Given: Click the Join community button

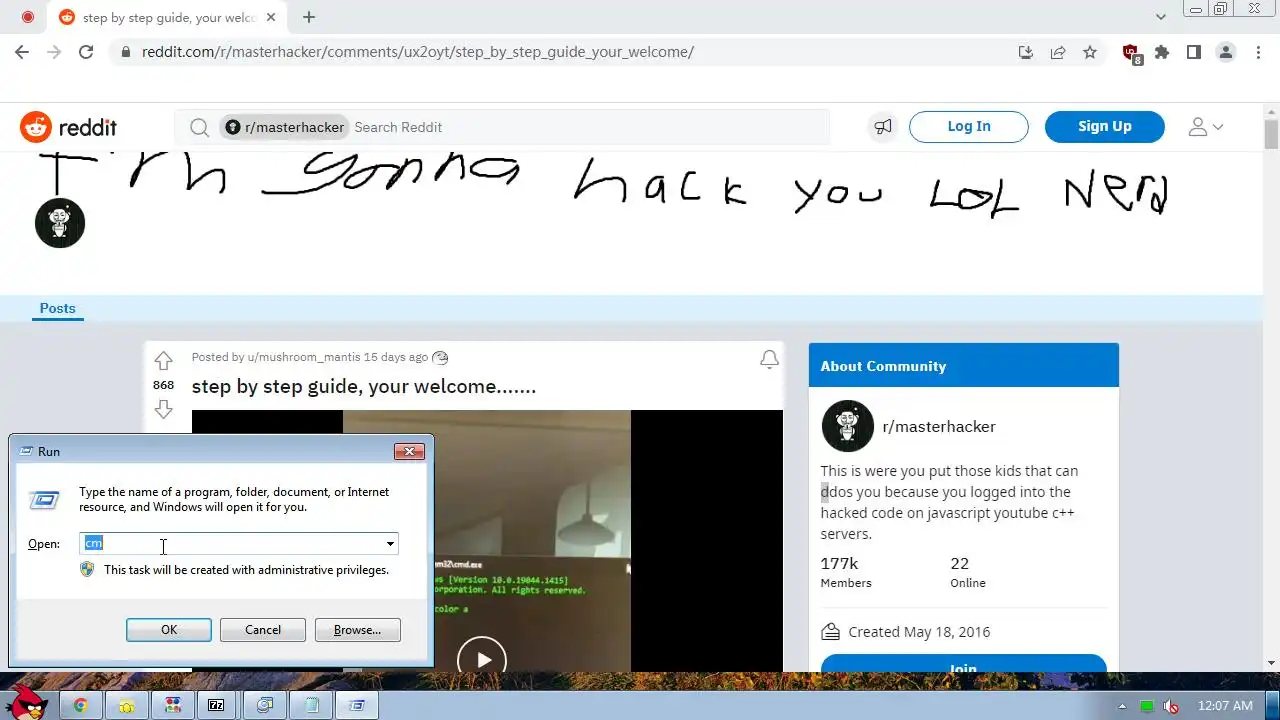Looking at the screenshot, I should tap(963, 664).
